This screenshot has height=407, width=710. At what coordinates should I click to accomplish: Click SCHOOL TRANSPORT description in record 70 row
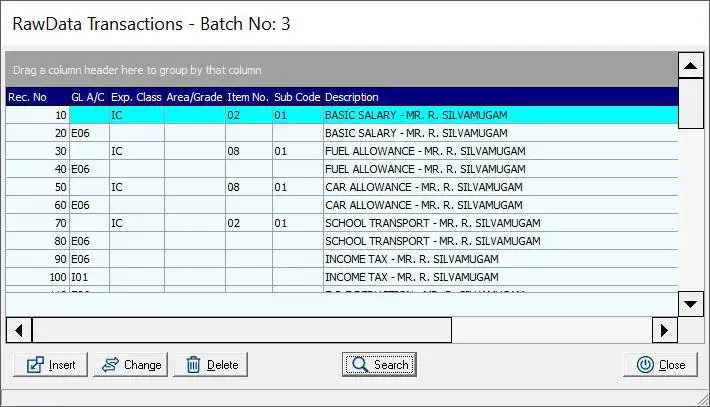pyautogui.click(x=500, y=223)
